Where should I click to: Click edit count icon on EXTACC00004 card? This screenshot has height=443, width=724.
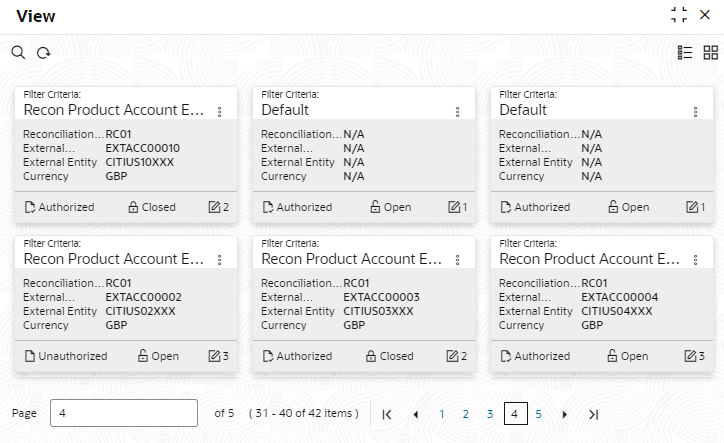coord(690,356)
